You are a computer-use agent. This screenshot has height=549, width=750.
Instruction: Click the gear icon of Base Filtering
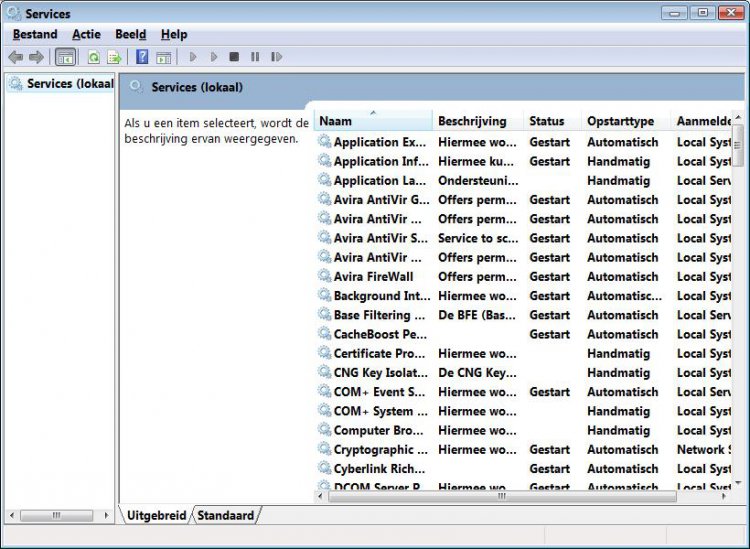[x=325, y=314]
